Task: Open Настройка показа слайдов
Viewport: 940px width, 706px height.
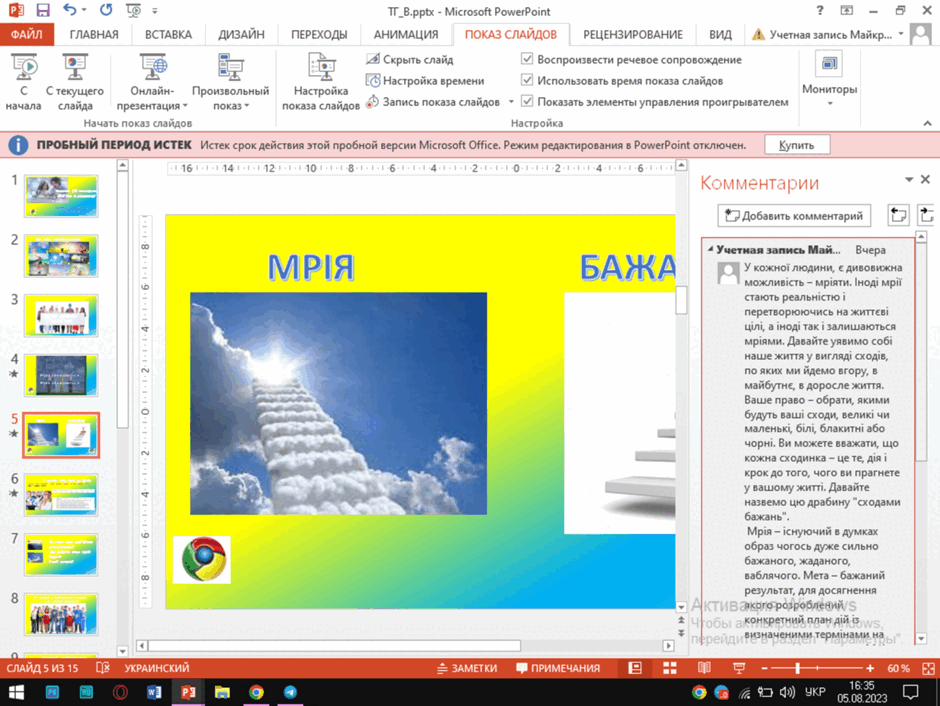Action: pyautogui.click(x=321, y=82)
